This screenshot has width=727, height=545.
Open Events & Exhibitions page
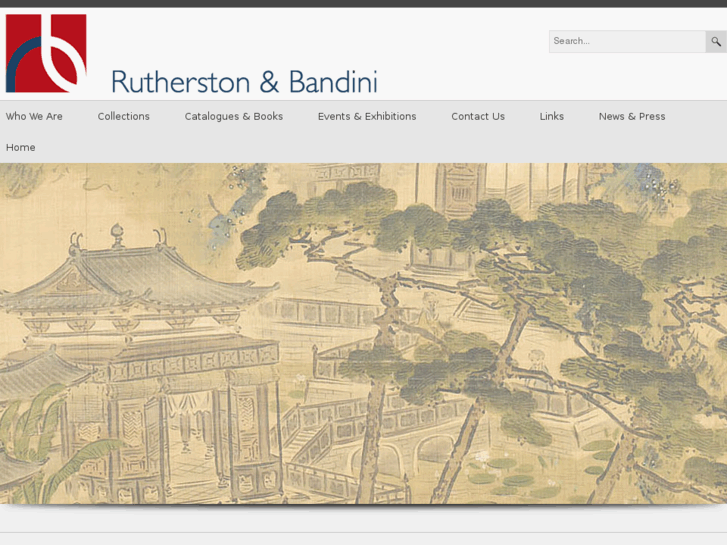tap(367, 116)
